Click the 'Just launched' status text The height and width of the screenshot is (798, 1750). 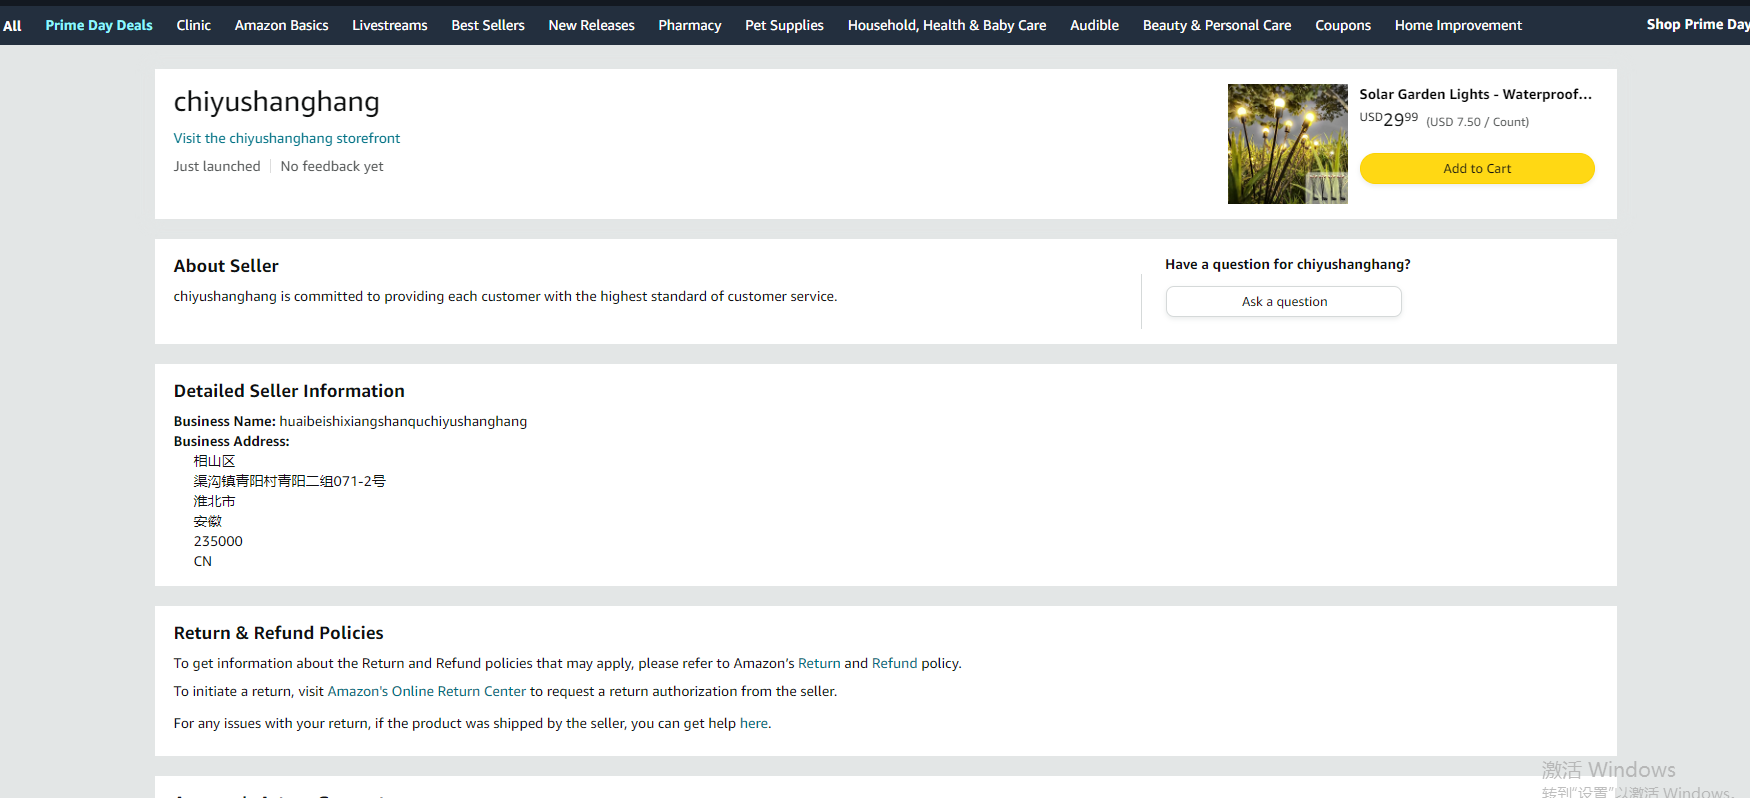tap(217, 166)
